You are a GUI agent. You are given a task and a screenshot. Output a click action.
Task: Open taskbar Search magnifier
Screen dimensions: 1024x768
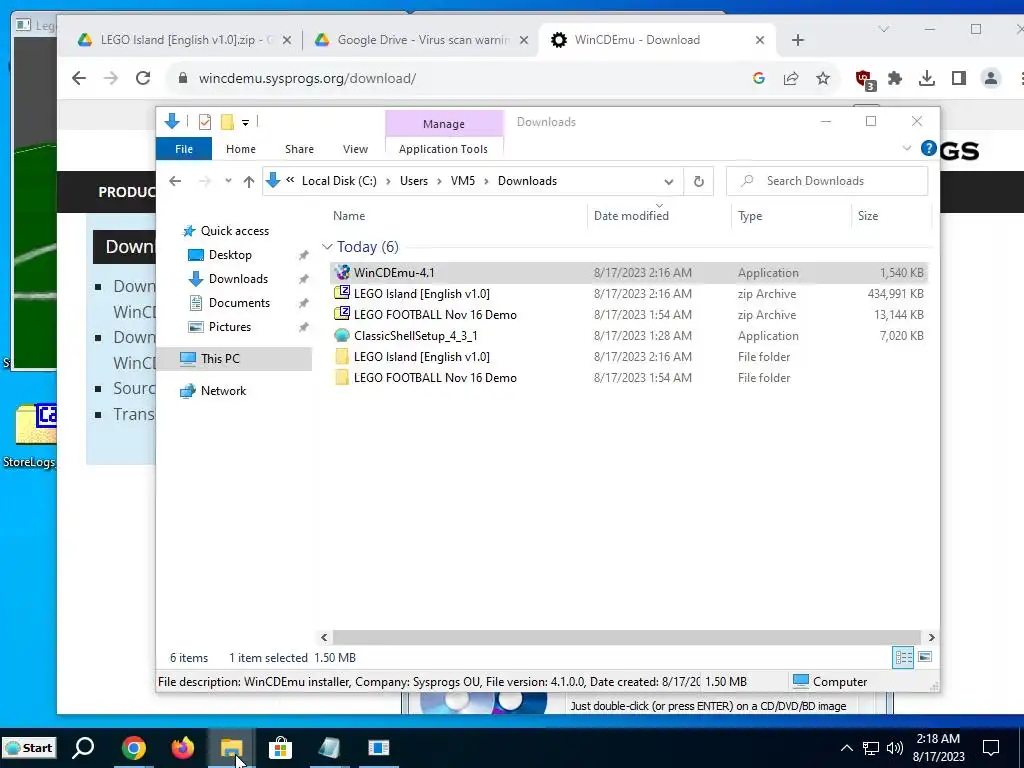pos(84,748)
